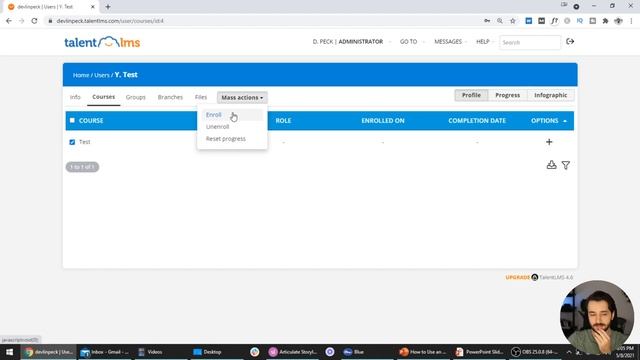Click the log out icon
The width and height of the screenshot is (640, 360).
pyautogui.click(x=570, y=42)
